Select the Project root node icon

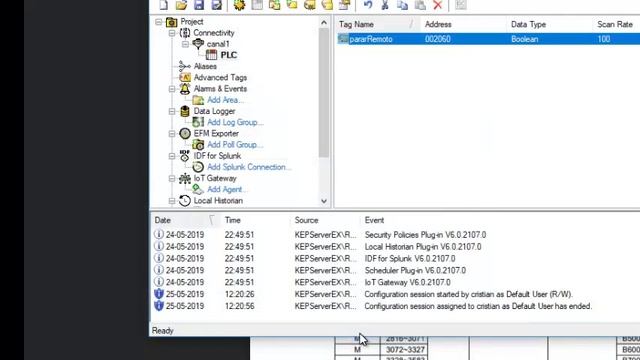171,22
